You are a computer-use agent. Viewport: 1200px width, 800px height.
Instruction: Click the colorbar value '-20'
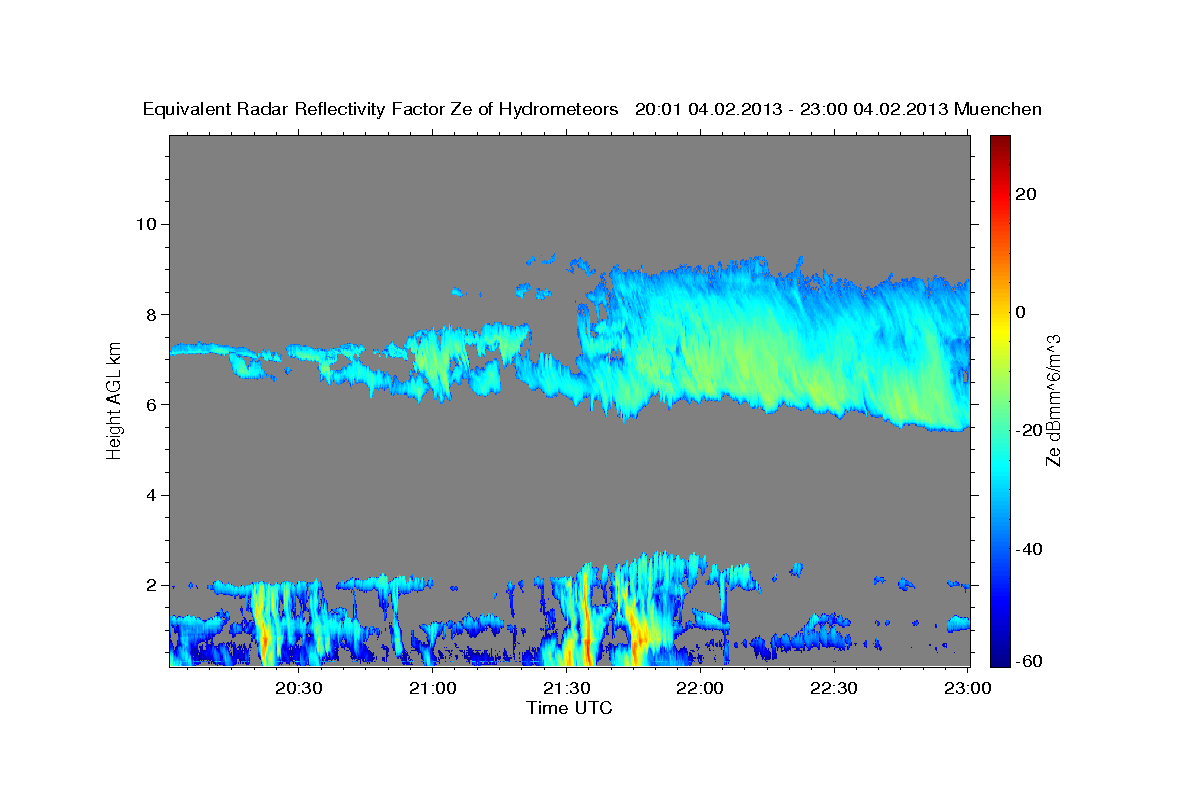(1030, 430)
